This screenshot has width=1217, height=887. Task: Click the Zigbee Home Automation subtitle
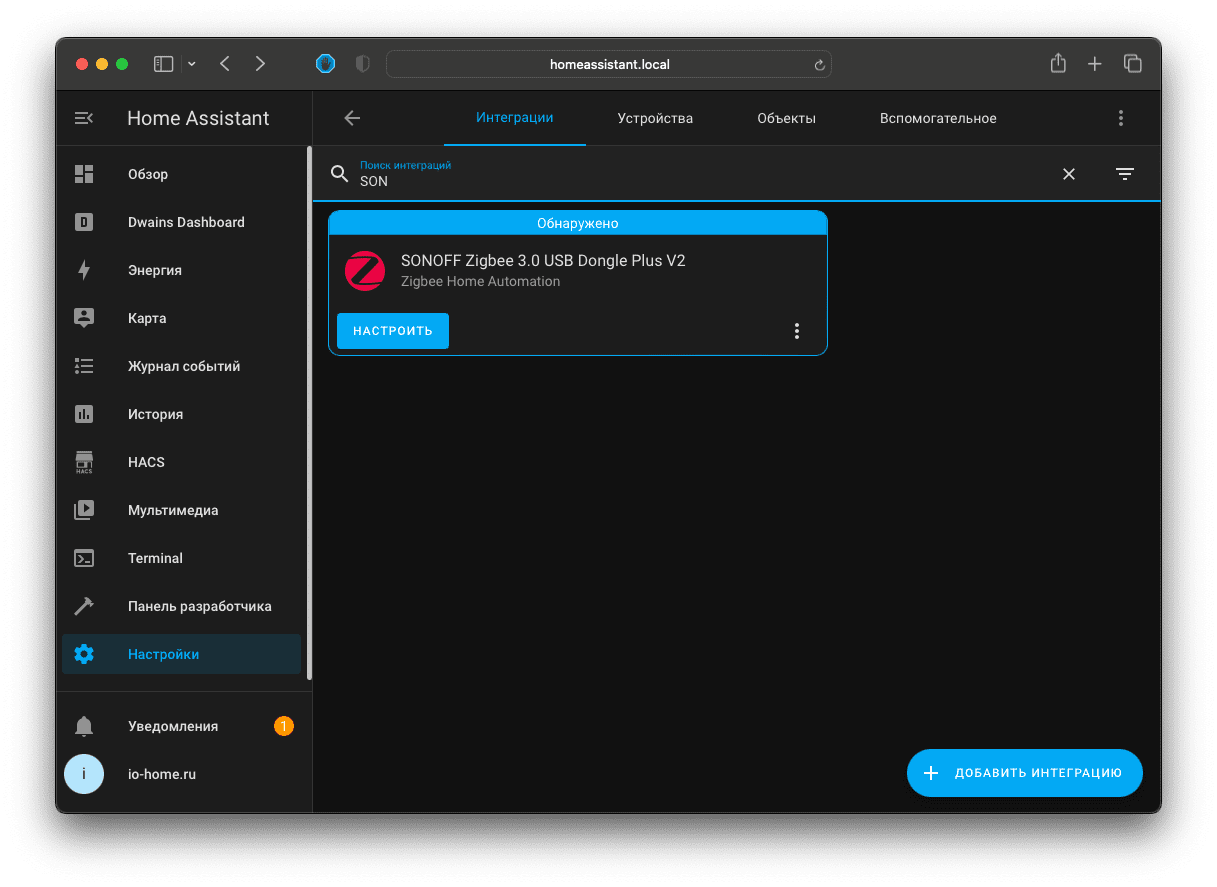click(x=480, y=282)
